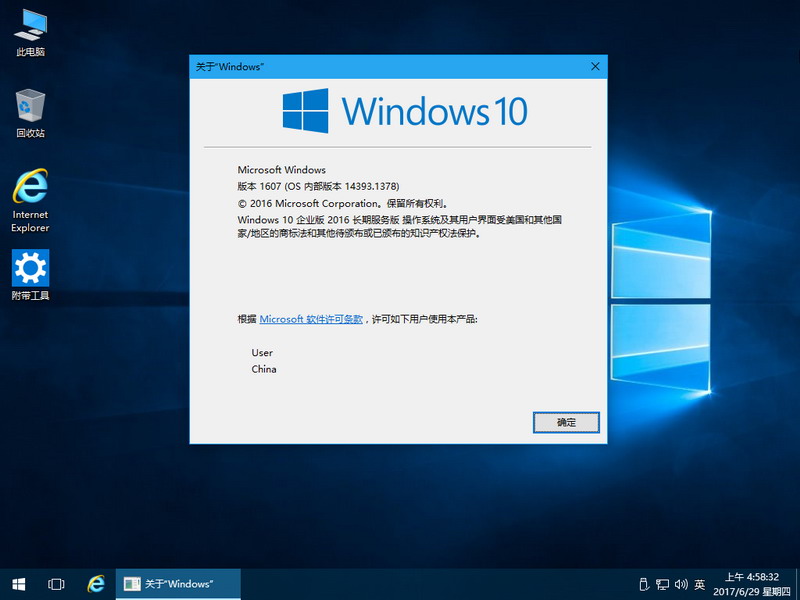Open the taskbar clock and date
The height and width of the screenshot is (600, 800).
(752, 585)
